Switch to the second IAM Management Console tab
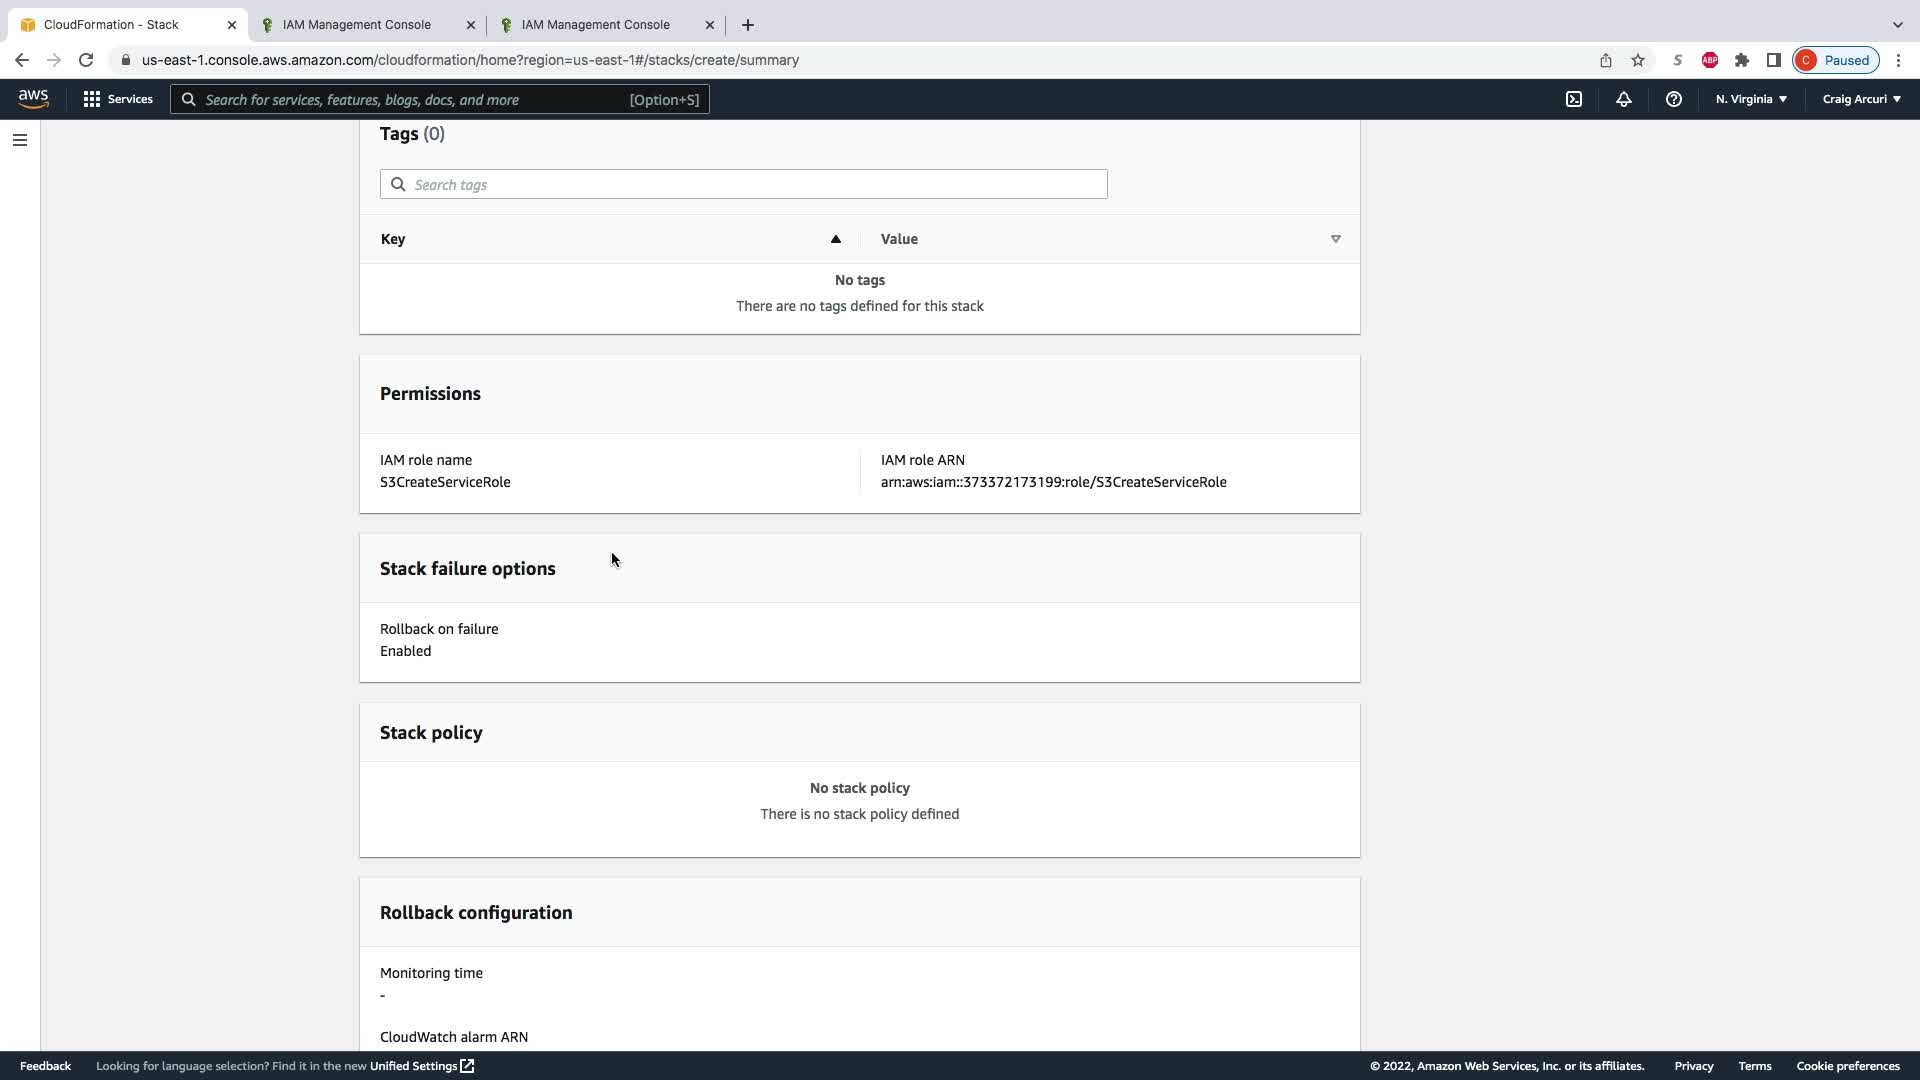 pos(357,25)
